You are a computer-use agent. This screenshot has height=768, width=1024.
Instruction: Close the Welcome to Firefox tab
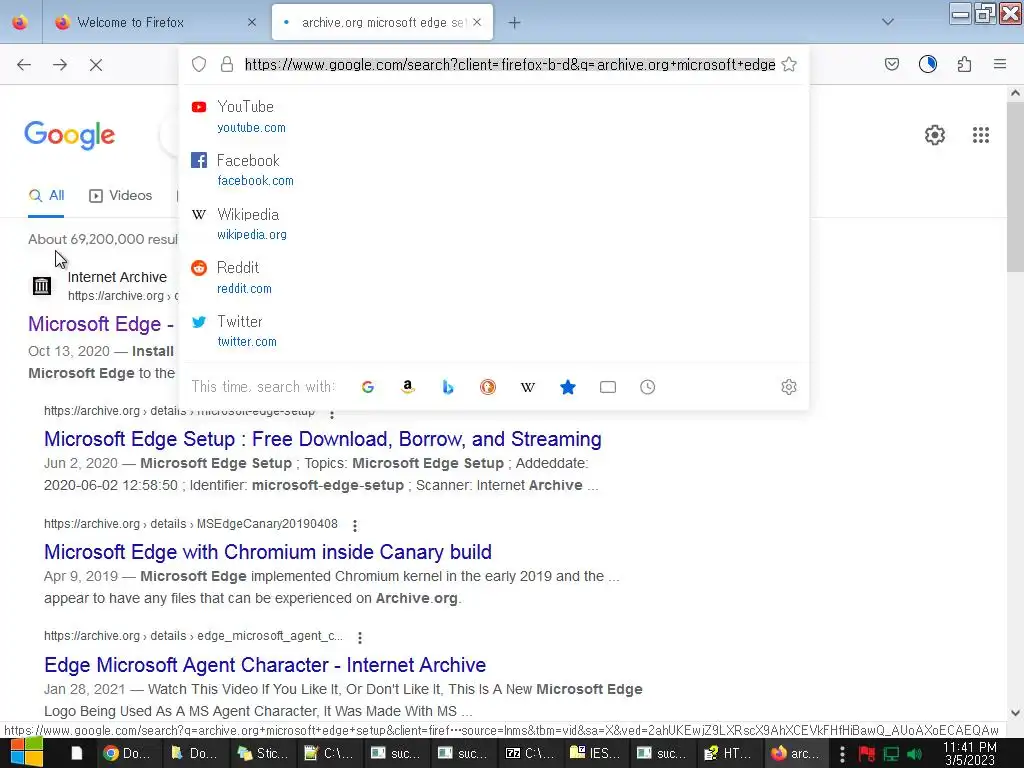(x=251, y=22)
